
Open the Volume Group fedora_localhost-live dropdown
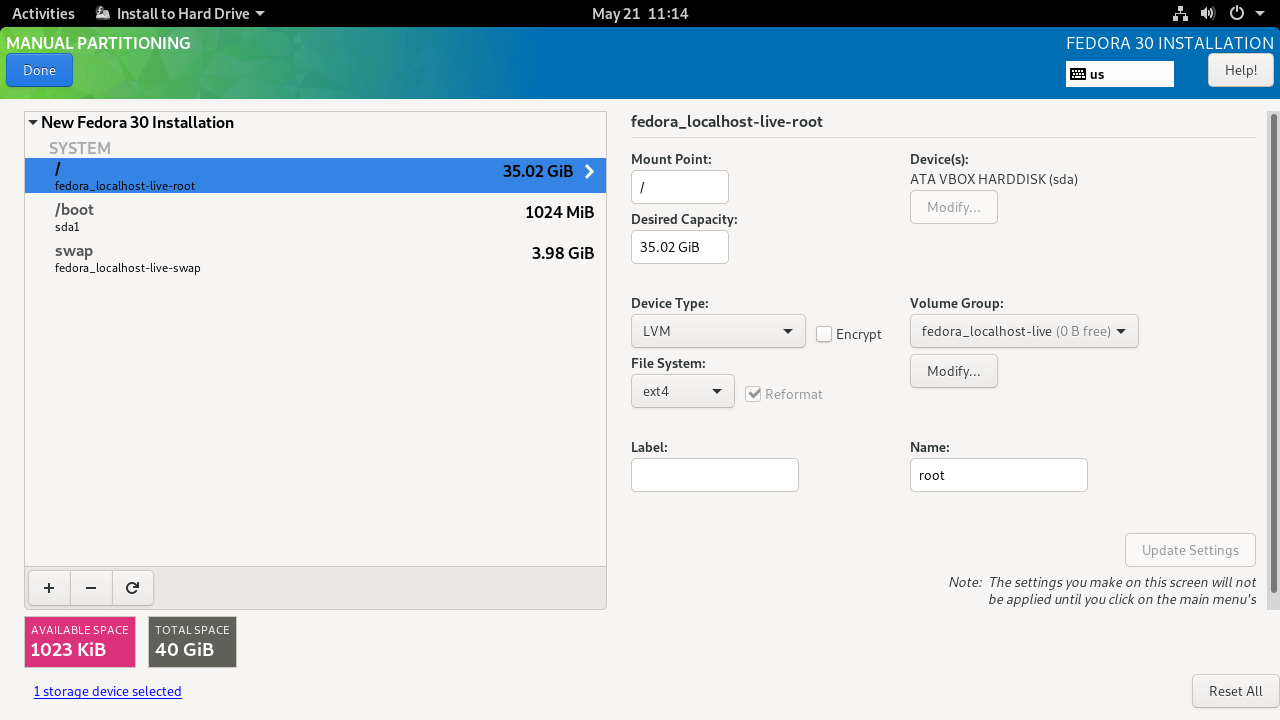coord(1024,331)
